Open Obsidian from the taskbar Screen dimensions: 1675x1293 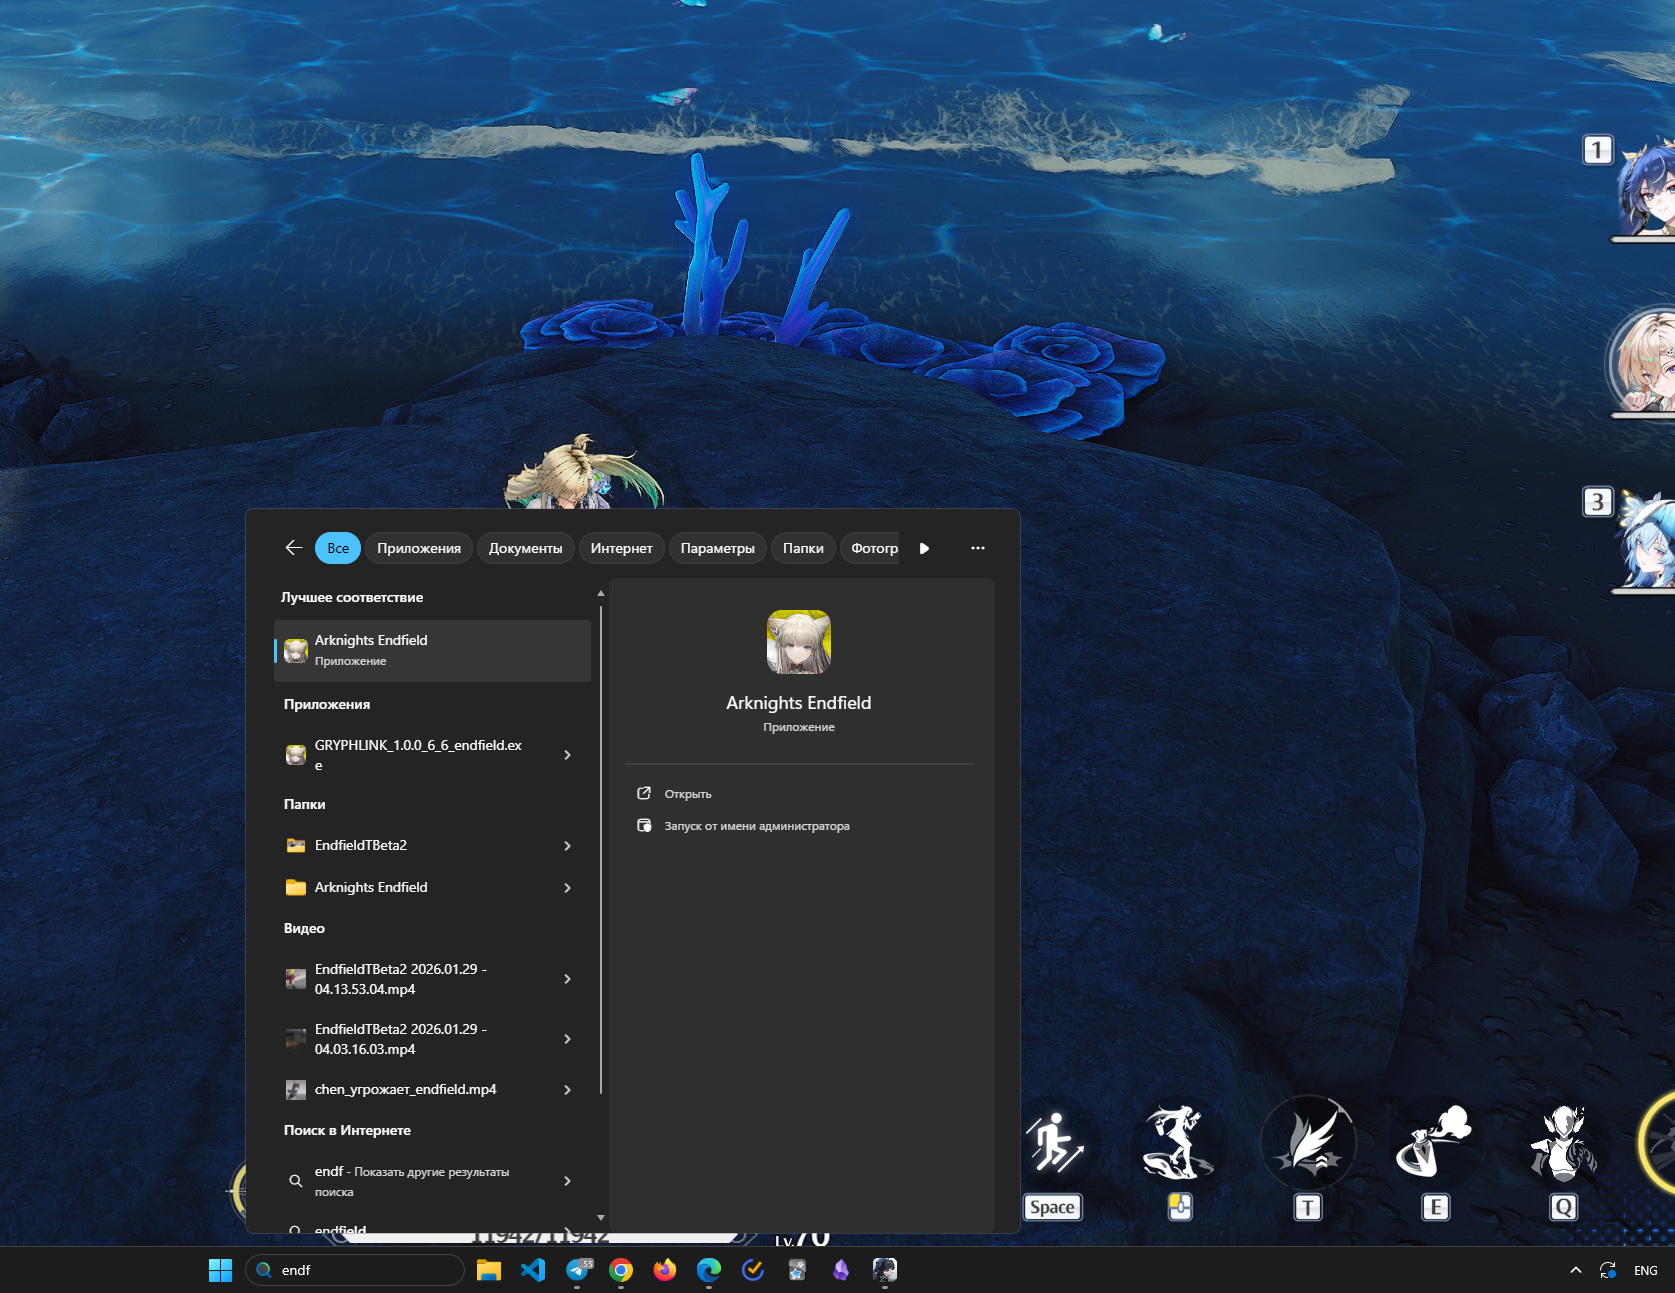(841, 1270)
